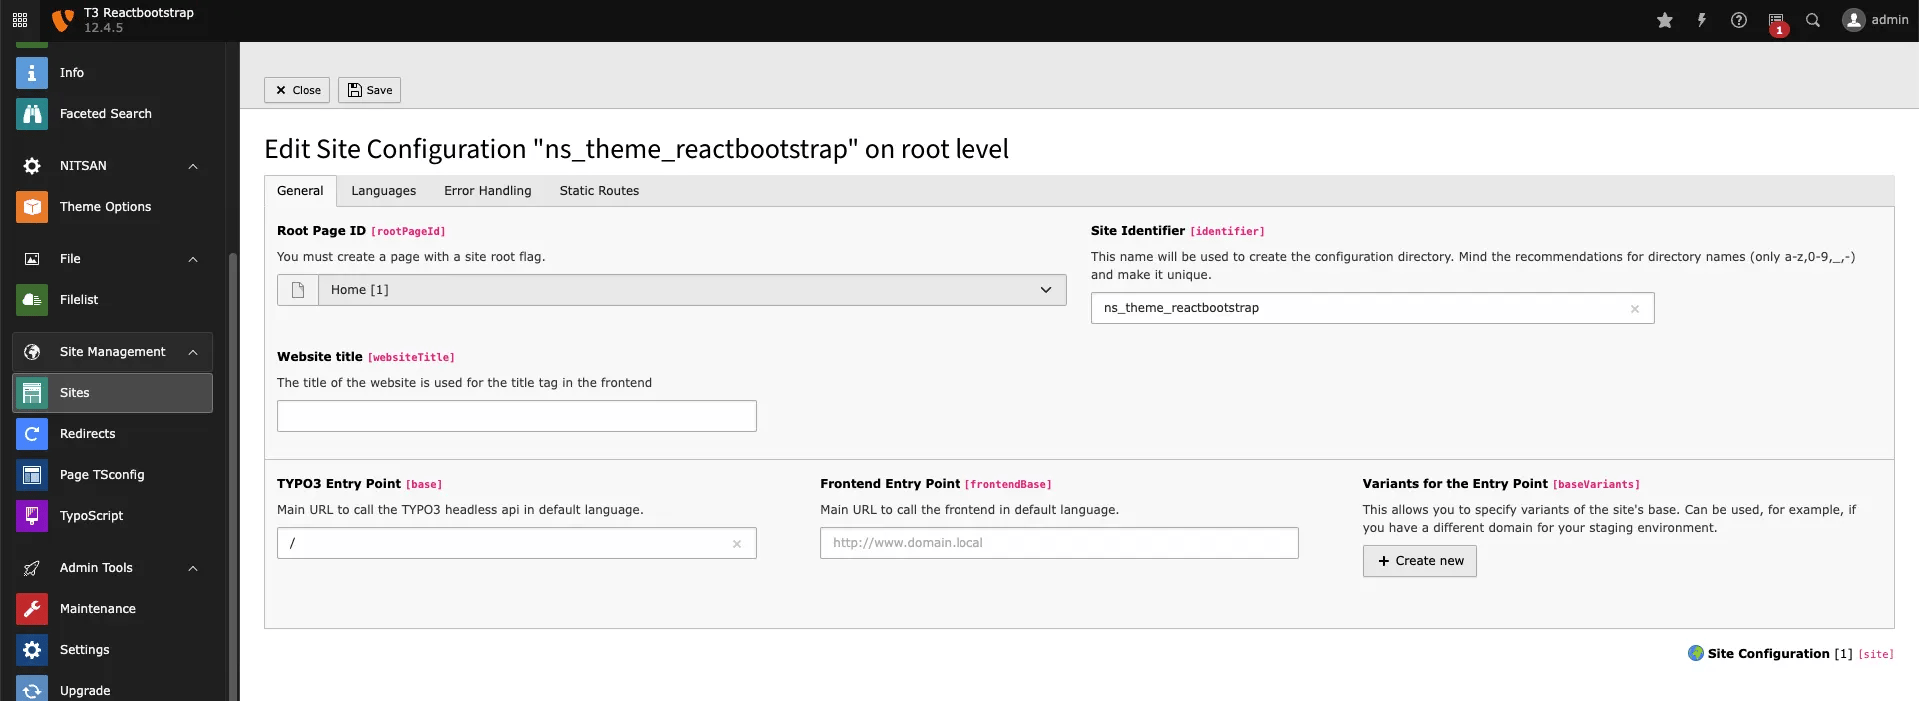This screenshot has width=1919, height=701.
Task: Open the Sites module
Action: pos(113,393)
